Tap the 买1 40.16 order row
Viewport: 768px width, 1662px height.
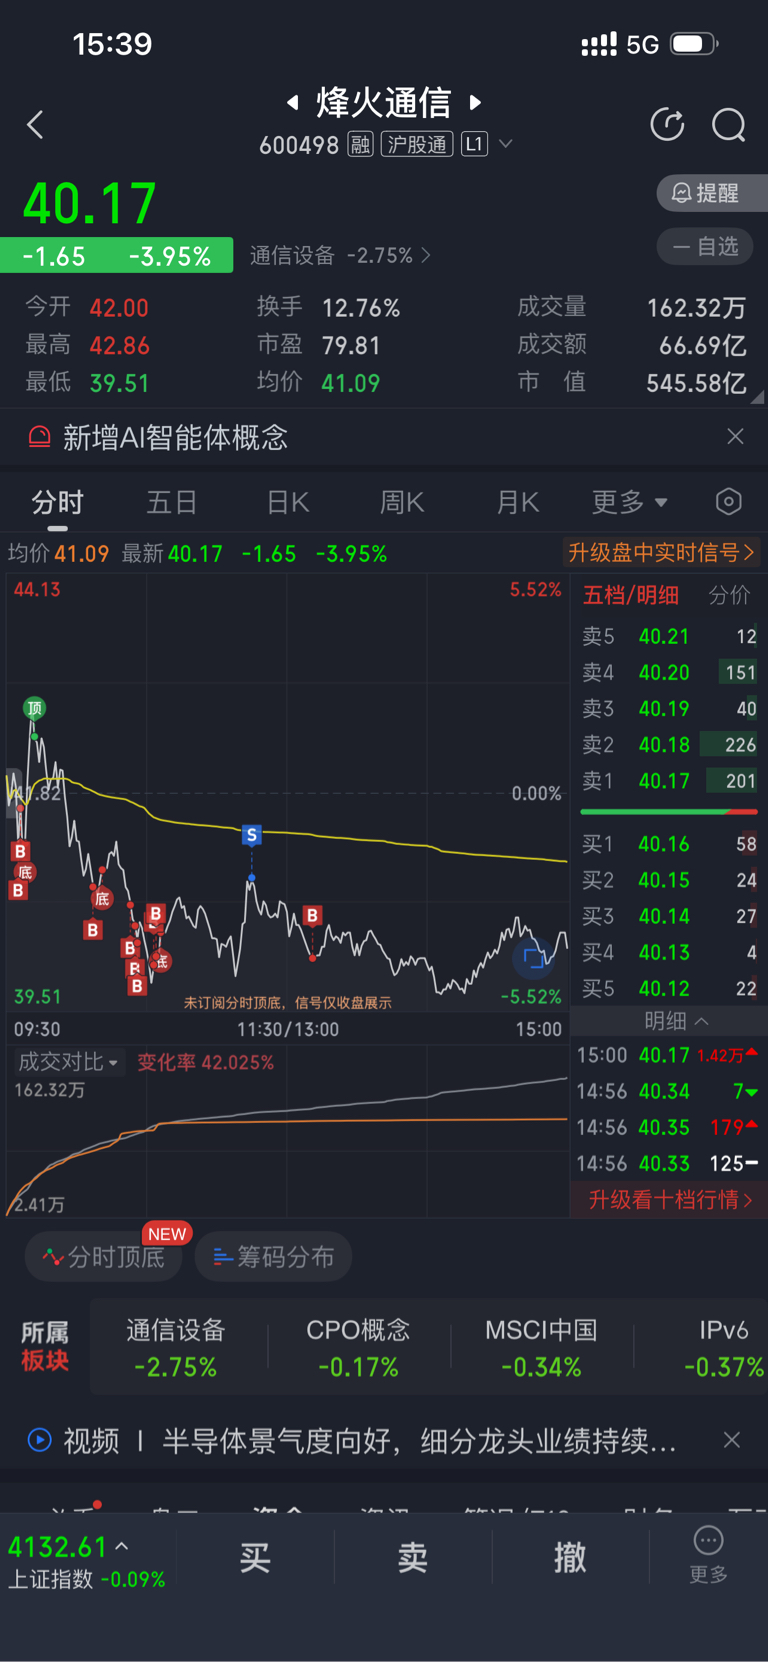(x=669, y=845)
